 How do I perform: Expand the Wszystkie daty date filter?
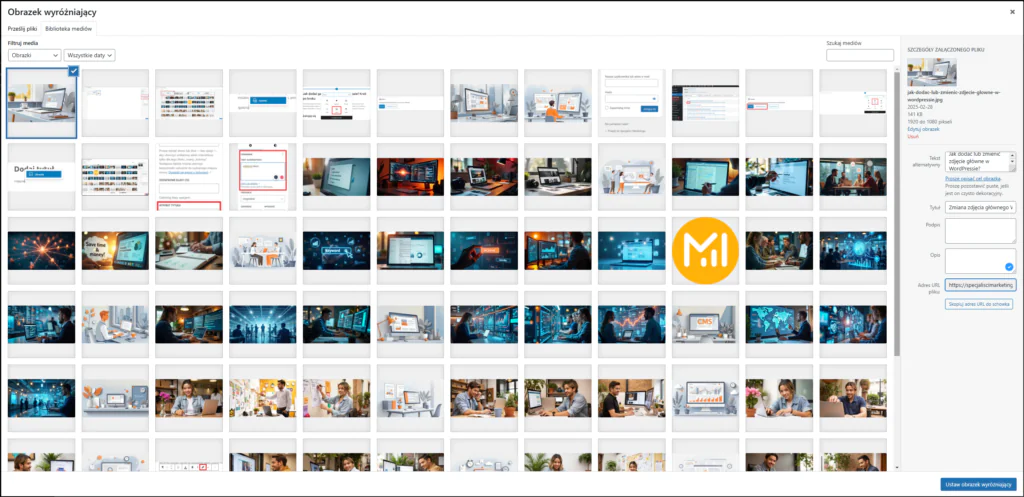coord(91,55)
